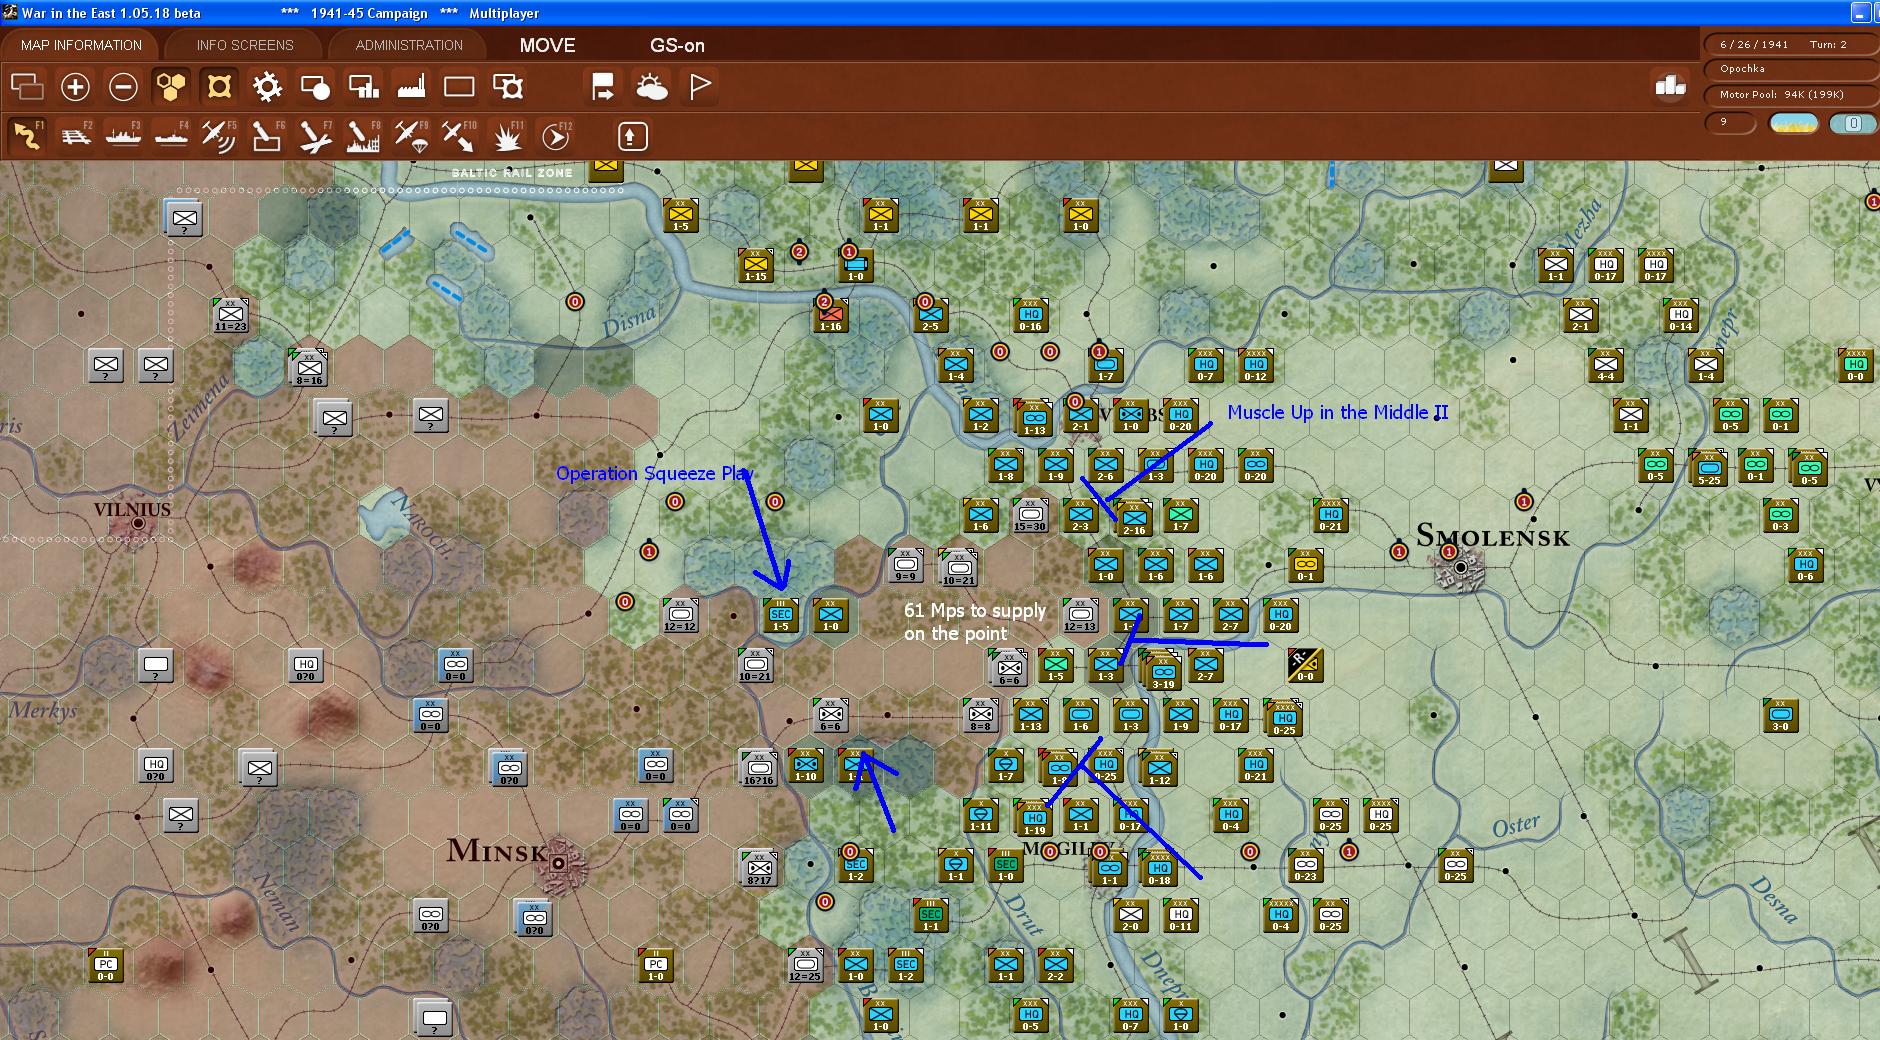The width and height of the screenshot is (1880, 1040).
Task: Select the 5-25 Soviet unit
Action: 1708,468
